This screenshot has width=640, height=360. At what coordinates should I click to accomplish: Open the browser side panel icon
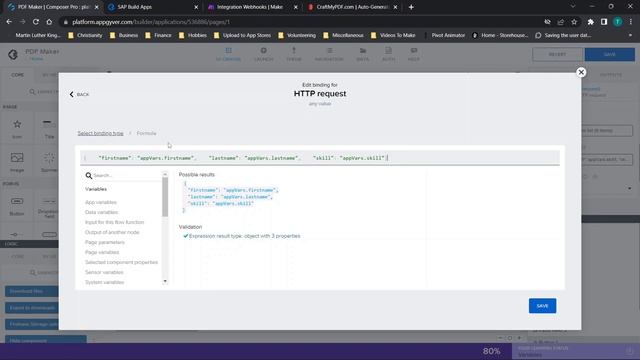tap(604, 22)
